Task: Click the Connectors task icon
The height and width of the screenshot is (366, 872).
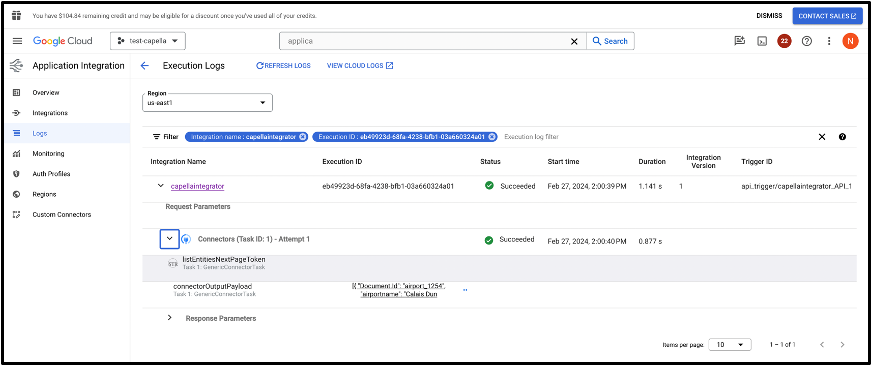Action: (187, 239)
